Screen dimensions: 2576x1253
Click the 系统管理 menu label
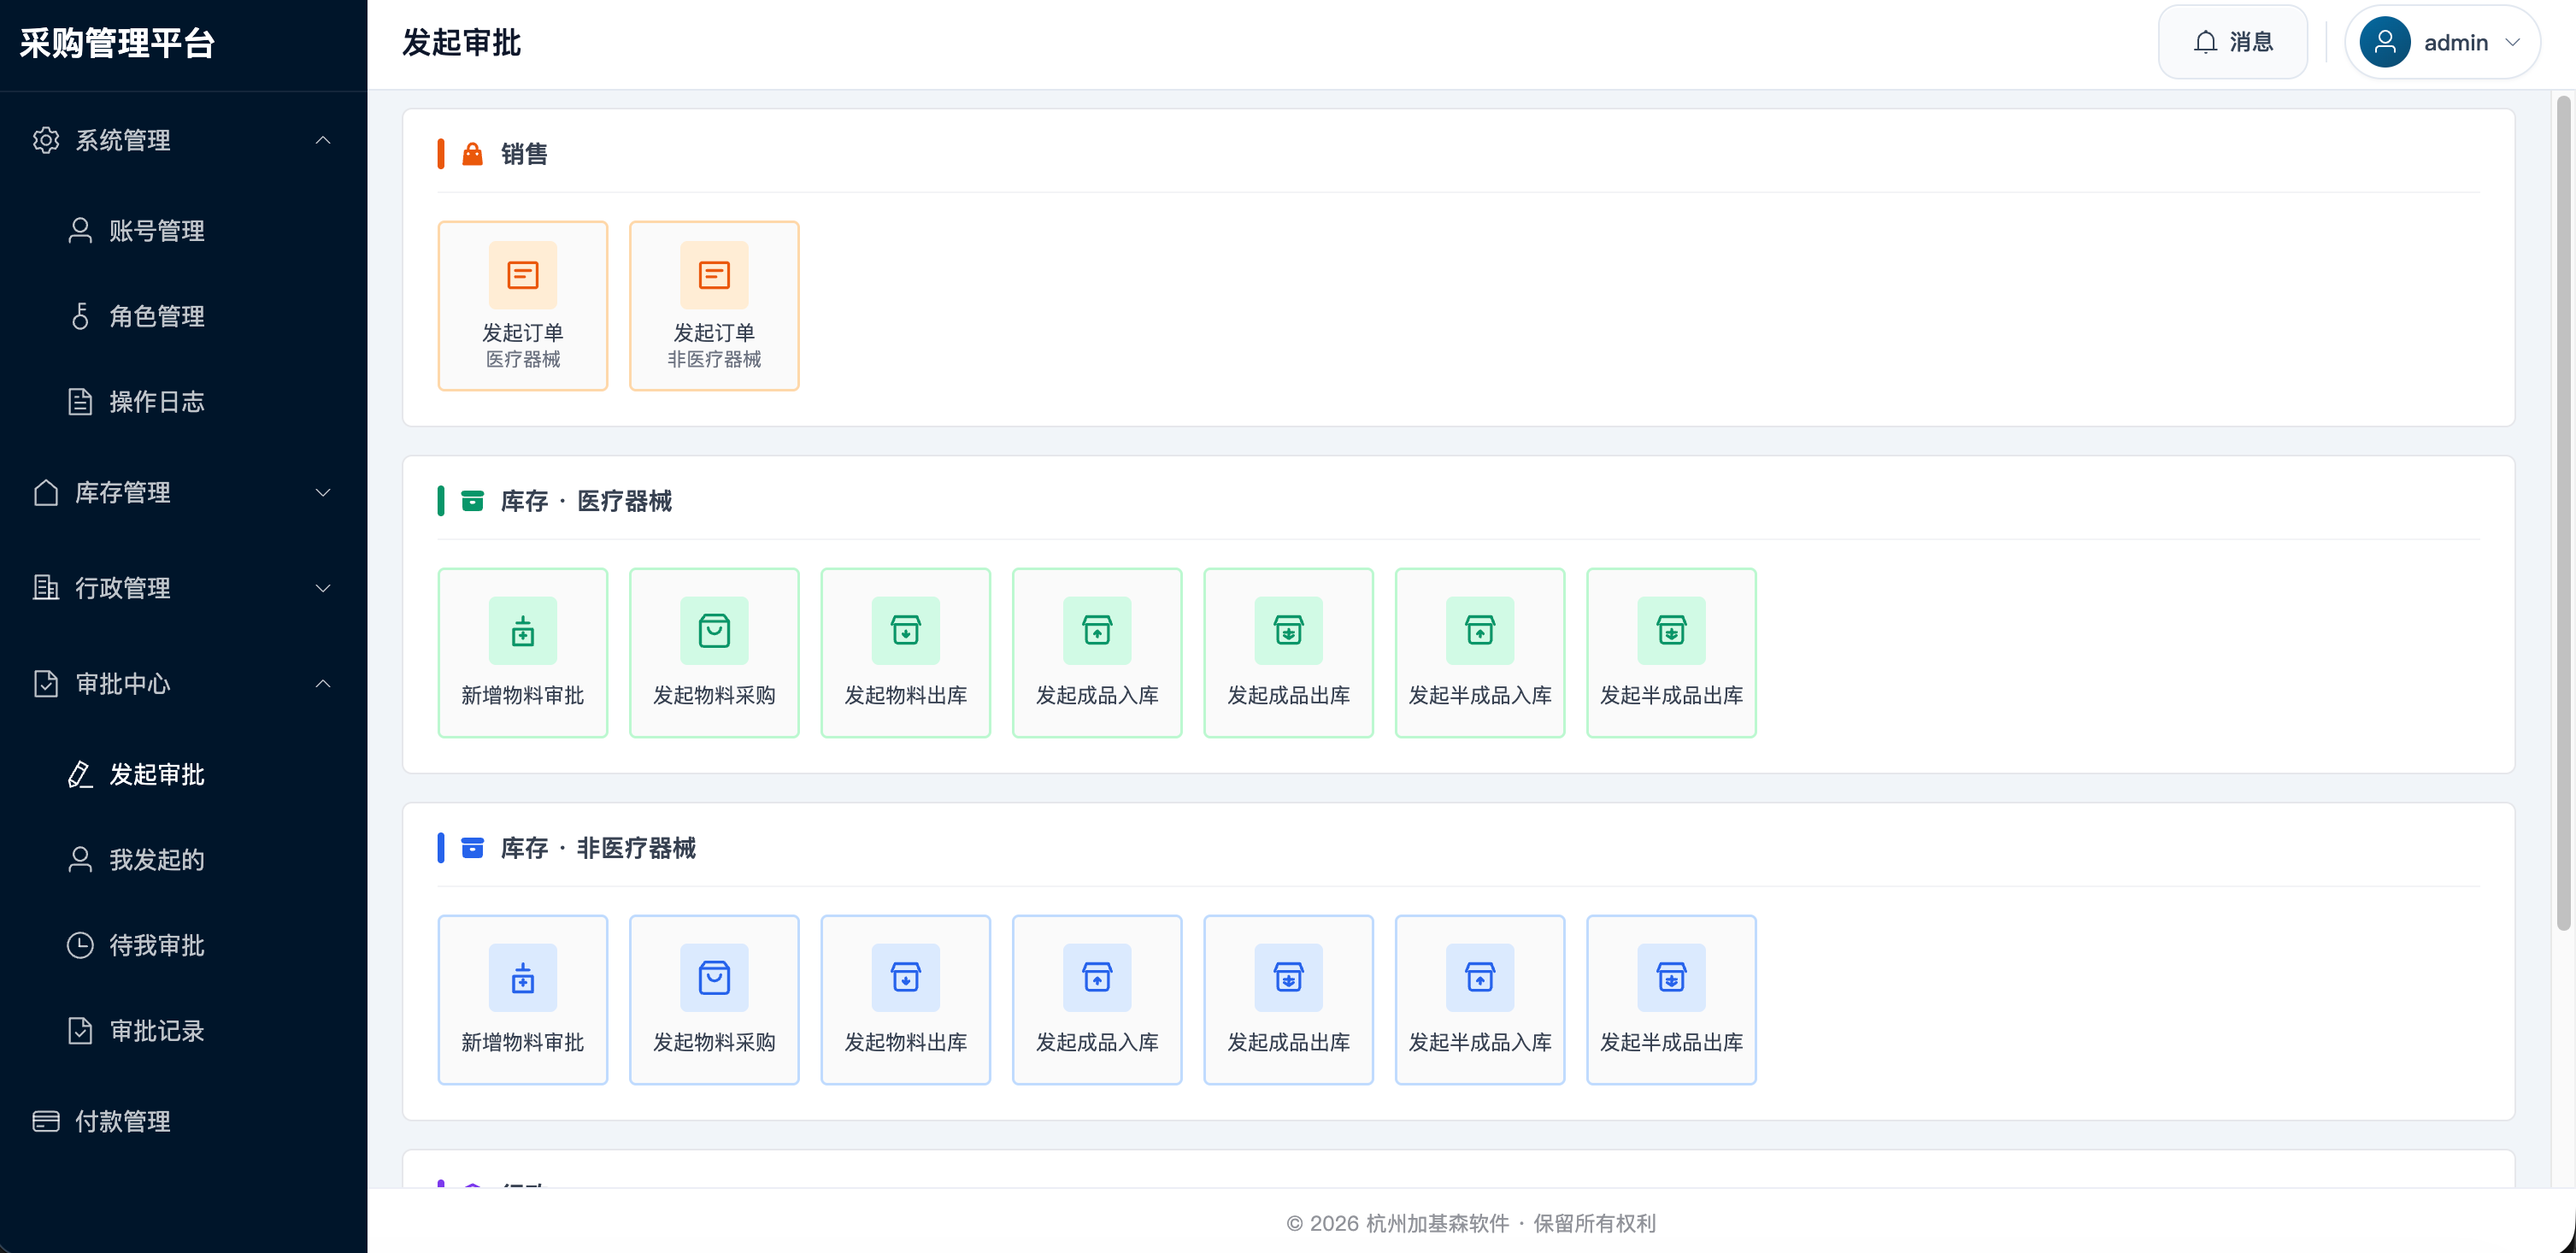pos(123,140)
